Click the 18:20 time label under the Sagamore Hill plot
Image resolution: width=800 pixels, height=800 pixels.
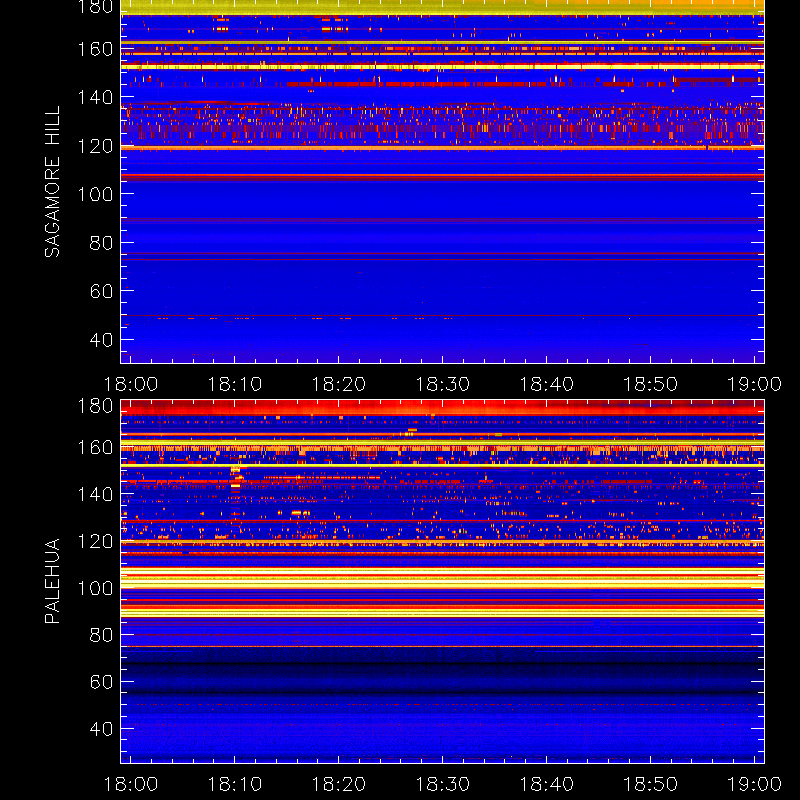click(339, 384)
